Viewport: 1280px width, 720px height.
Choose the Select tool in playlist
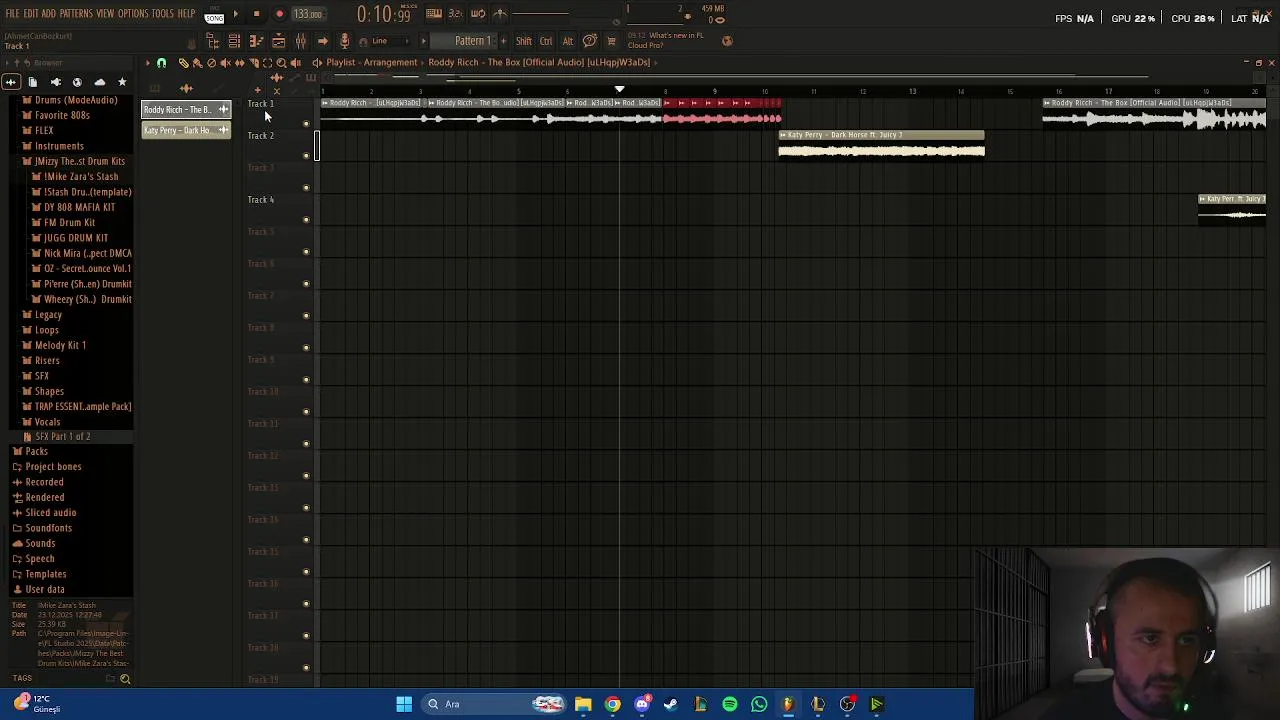coord(267,62)
